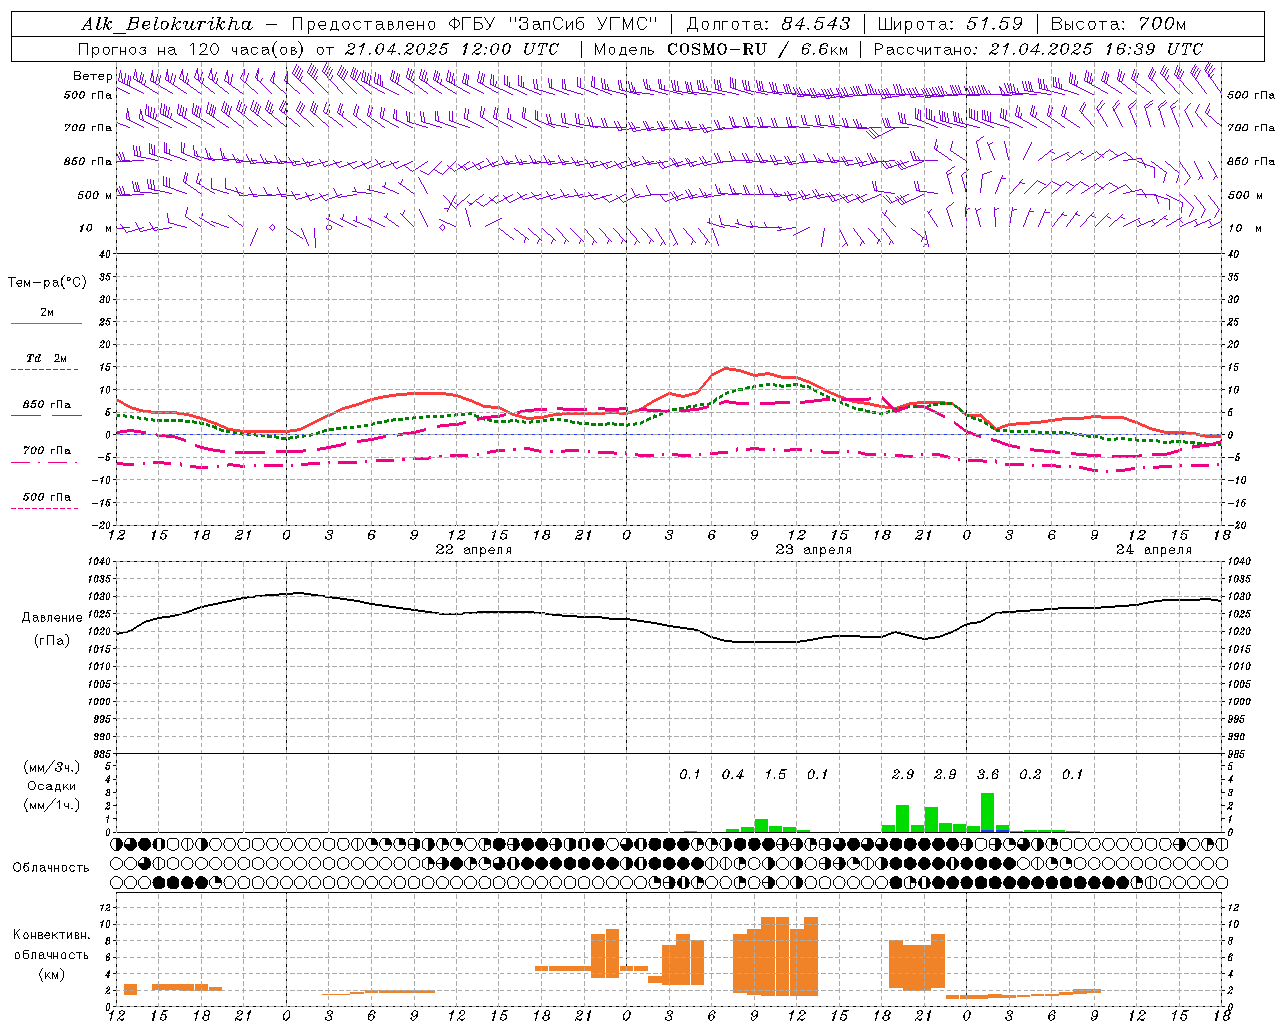
Task: Click the Осадки precipitation label
Action: [52, 786]
